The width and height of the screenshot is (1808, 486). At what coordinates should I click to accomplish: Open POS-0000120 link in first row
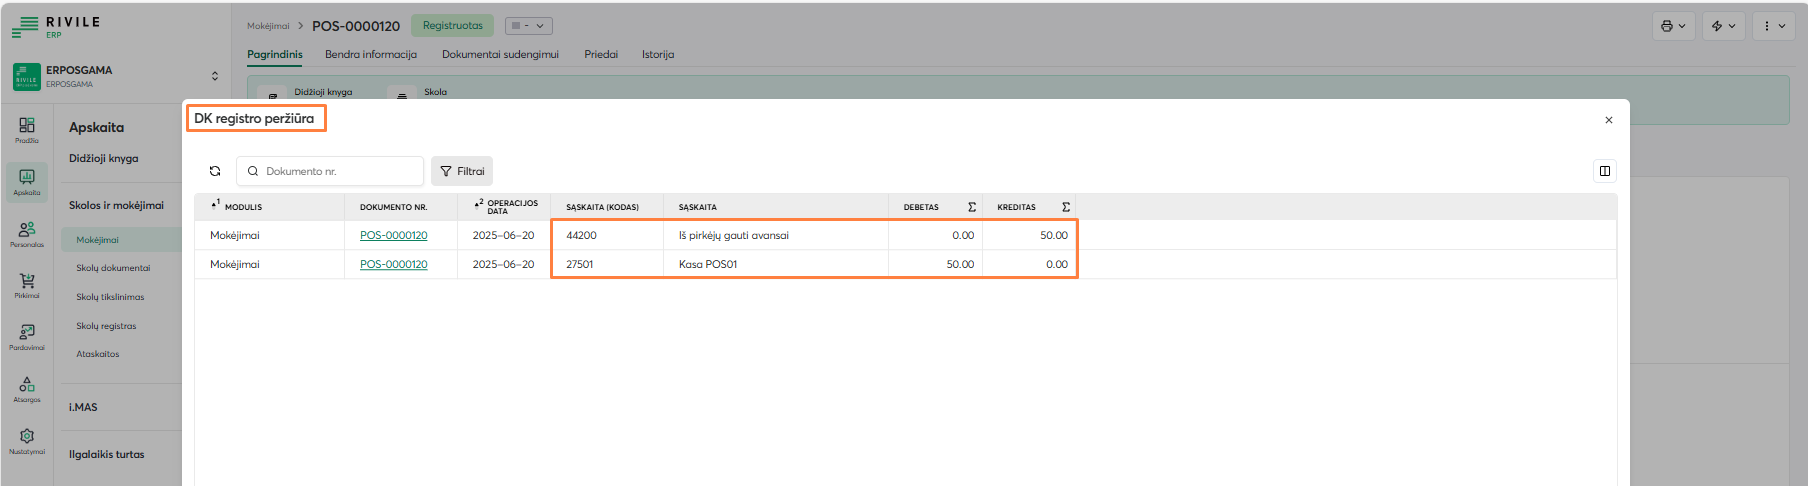click(393, 235)
